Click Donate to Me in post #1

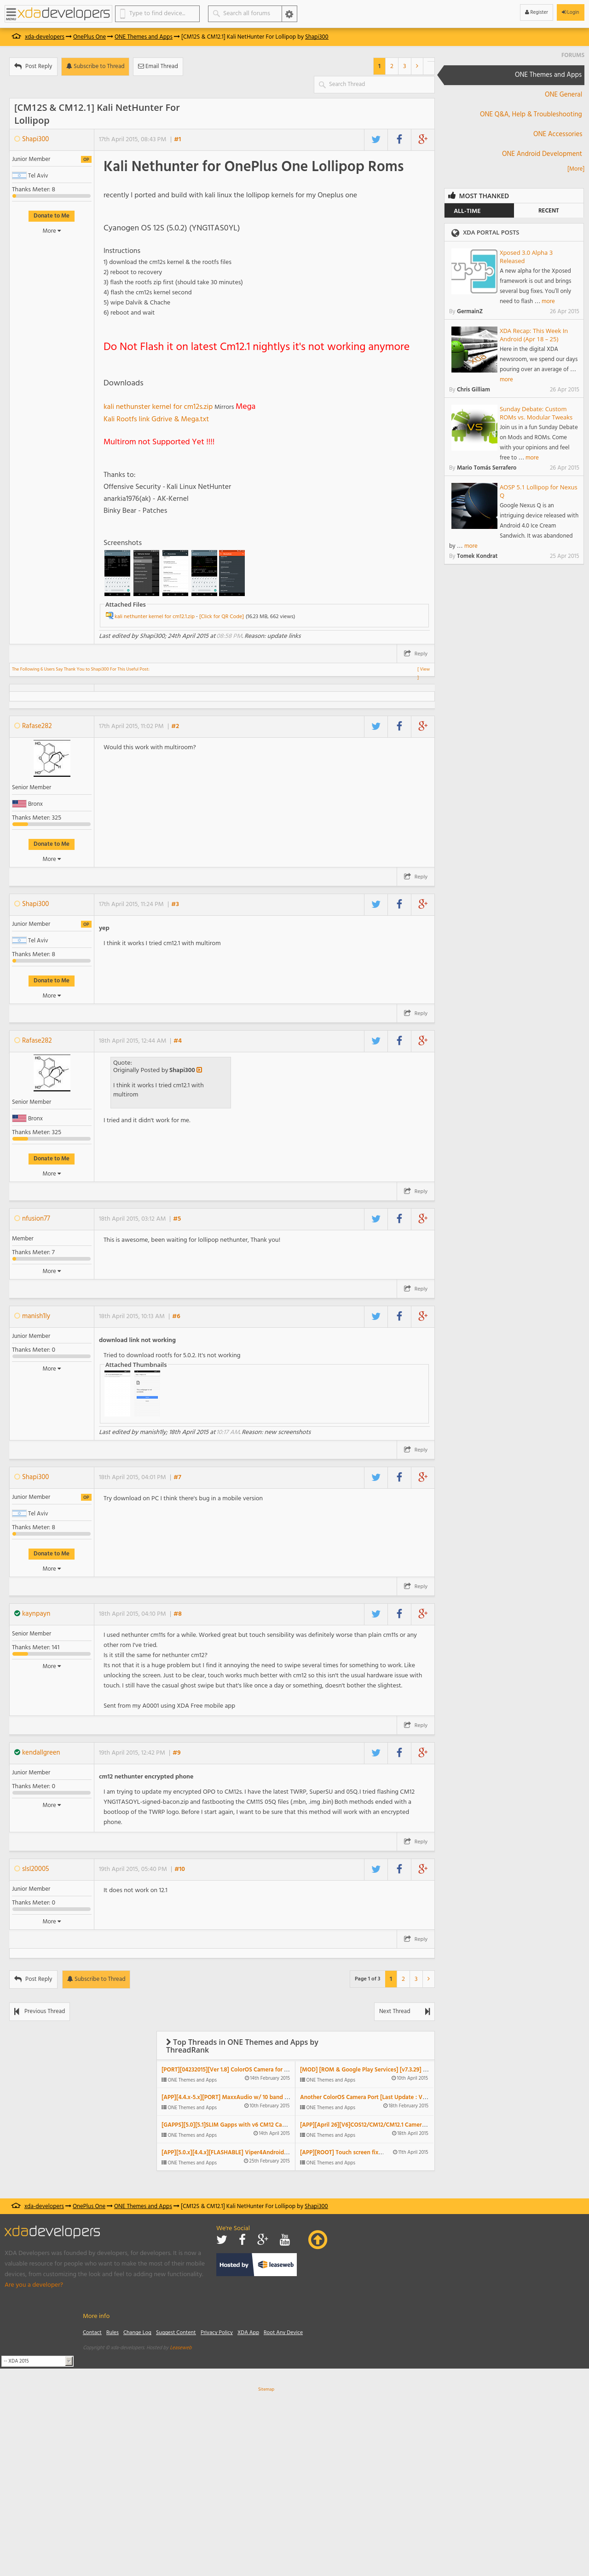51,216
